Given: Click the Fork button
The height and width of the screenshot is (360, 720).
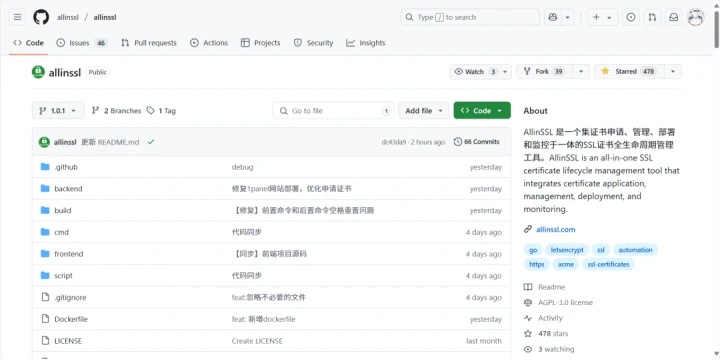Looking at the screenshot, I should coord(545,72).
